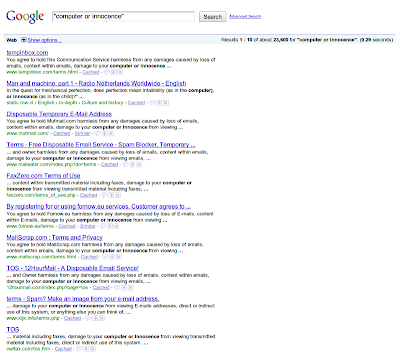Open the Advanced Search link
This screenshot has width=400, height=360.
(245, 16)
